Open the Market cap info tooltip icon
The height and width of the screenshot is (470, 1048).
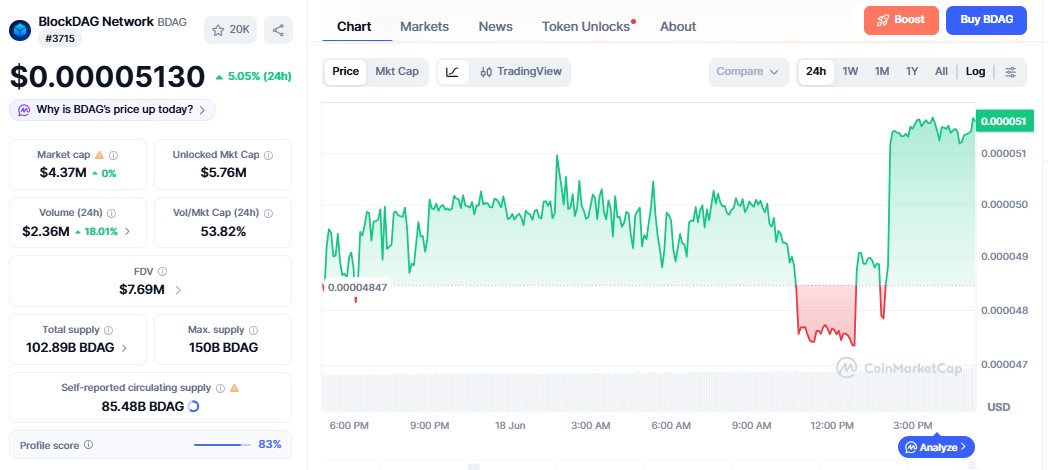pos(114,155)
